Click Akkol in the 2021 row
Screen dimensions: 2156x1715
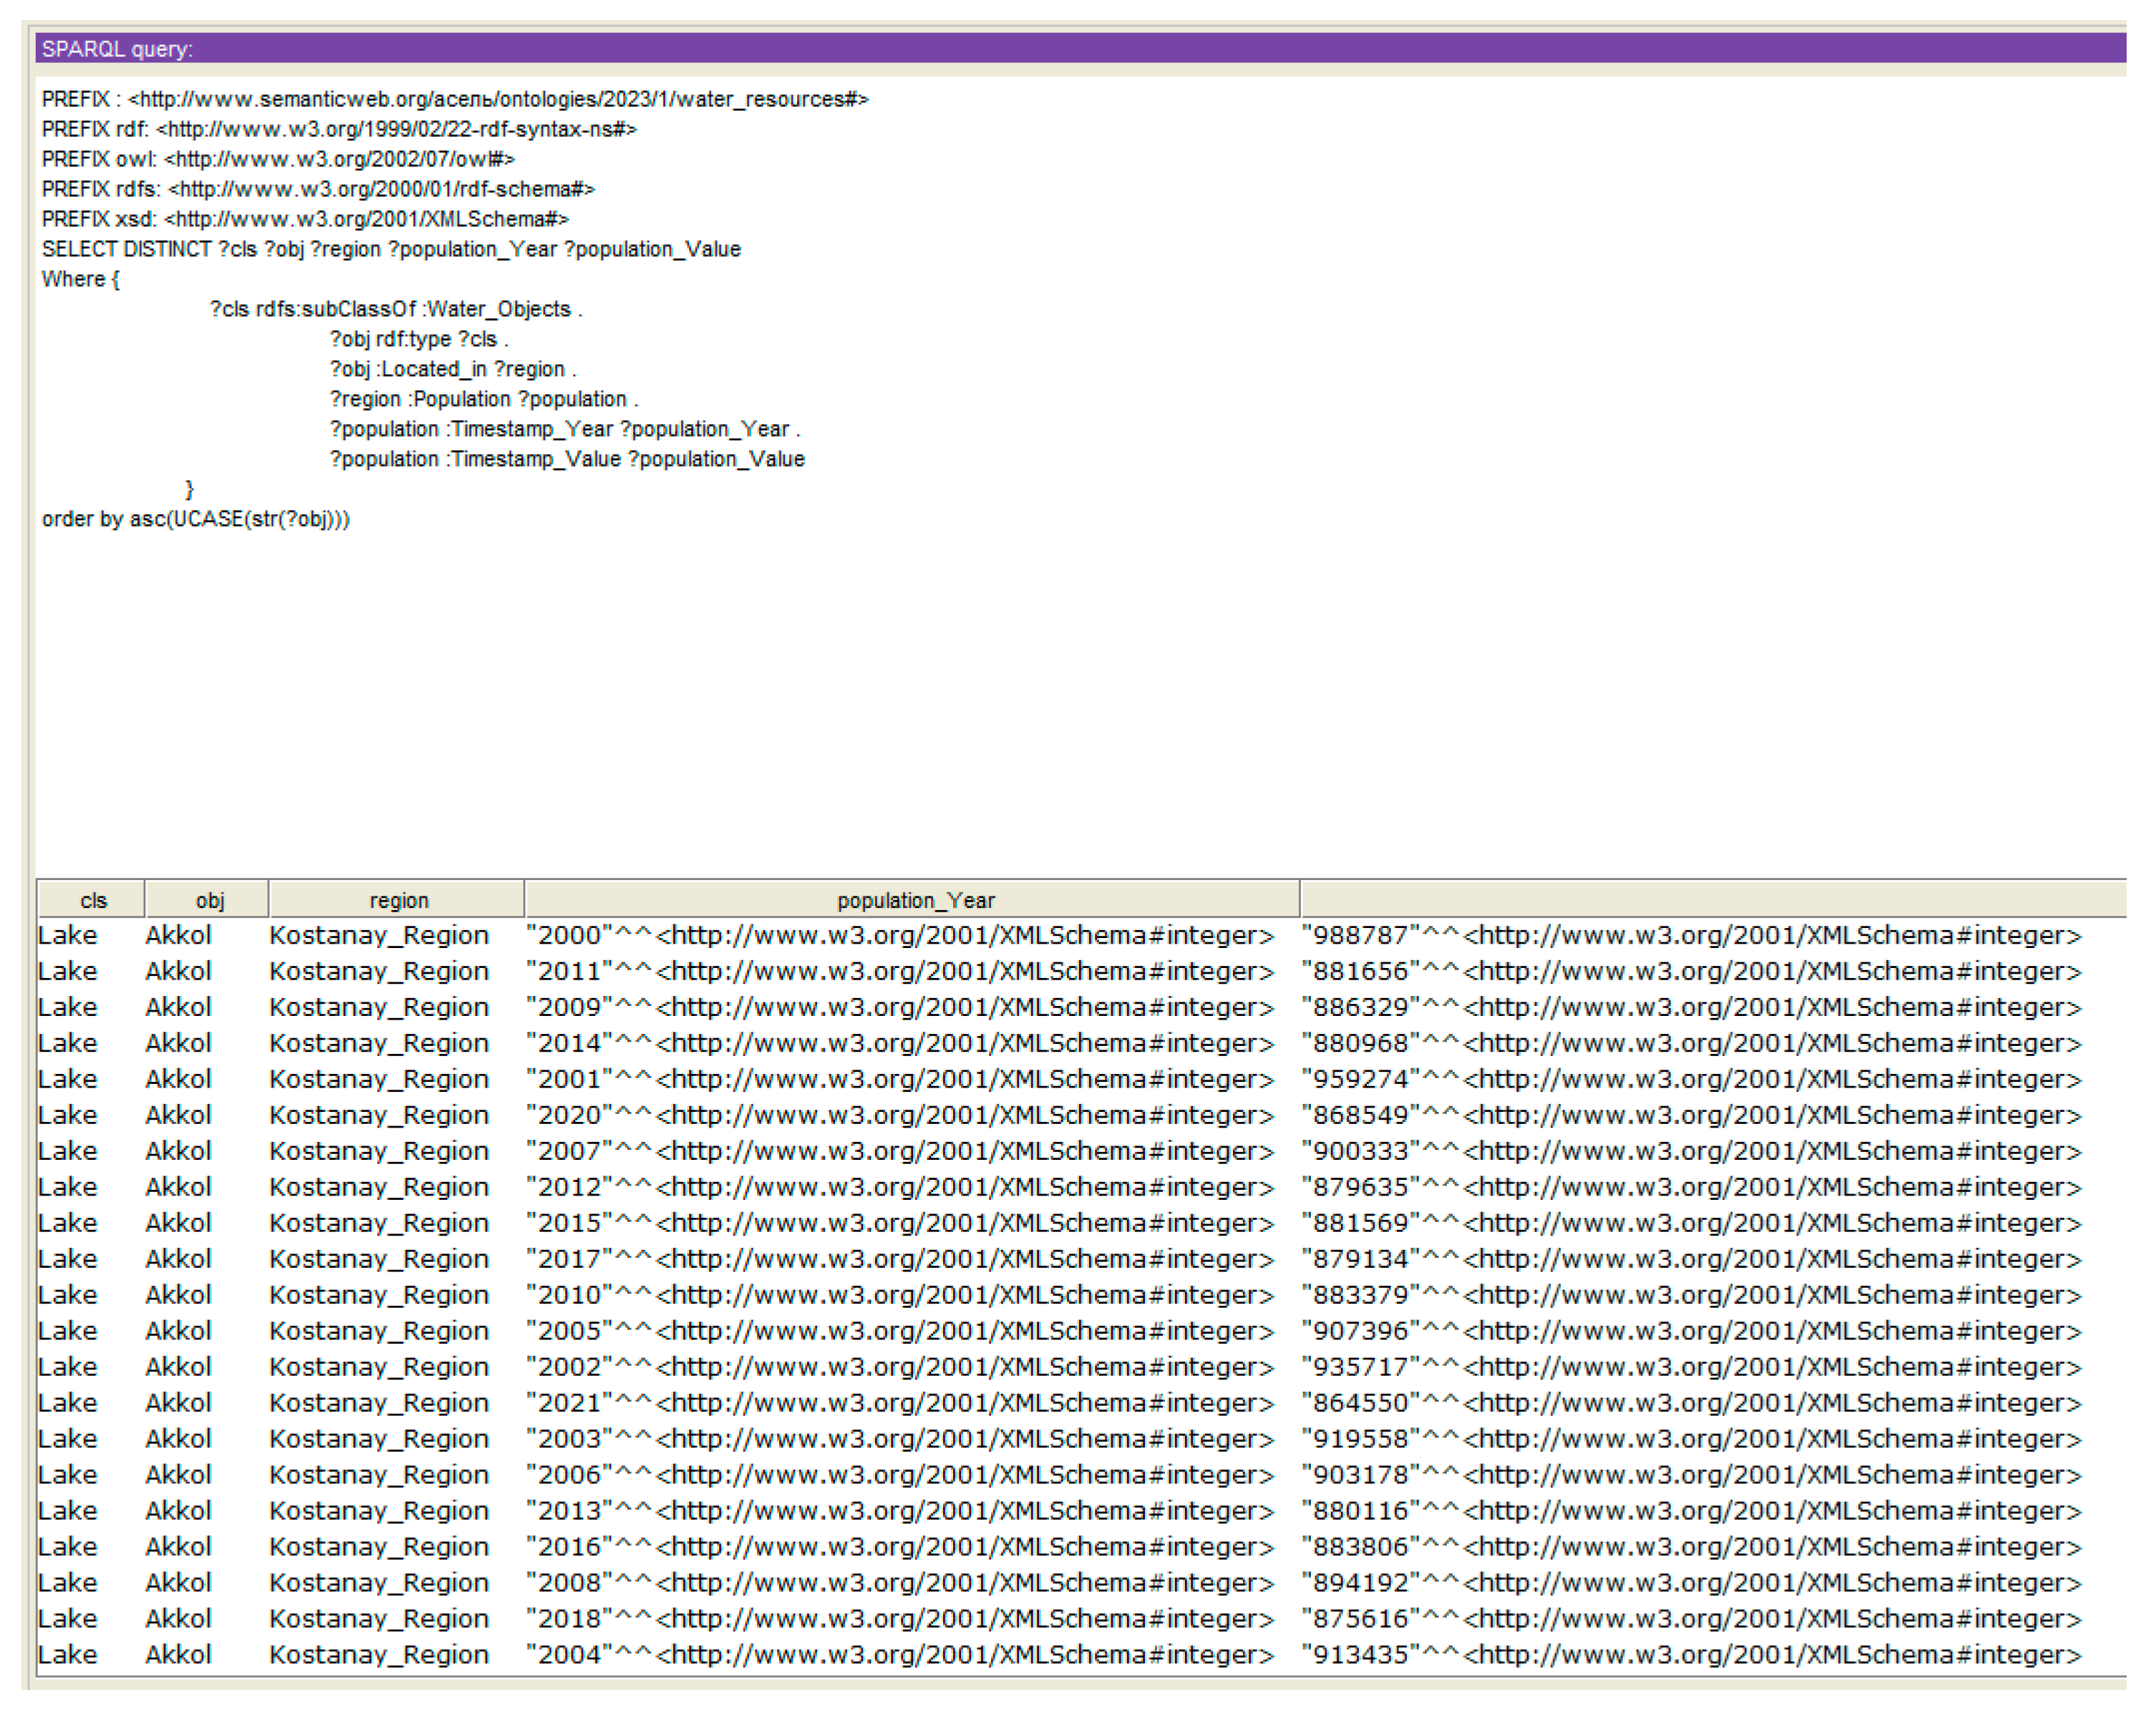tap(178, 1404)
